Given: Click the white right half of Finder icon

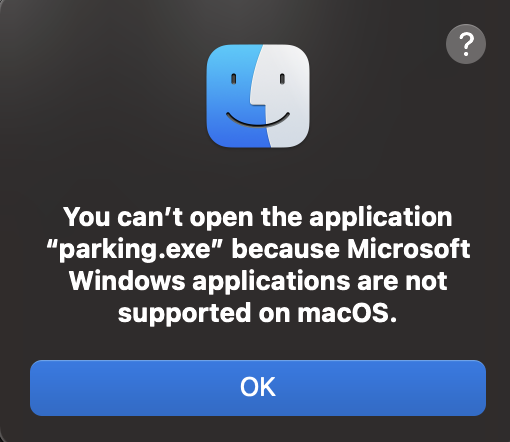Looking at the screenshot, I should click(x=287, y=97).
